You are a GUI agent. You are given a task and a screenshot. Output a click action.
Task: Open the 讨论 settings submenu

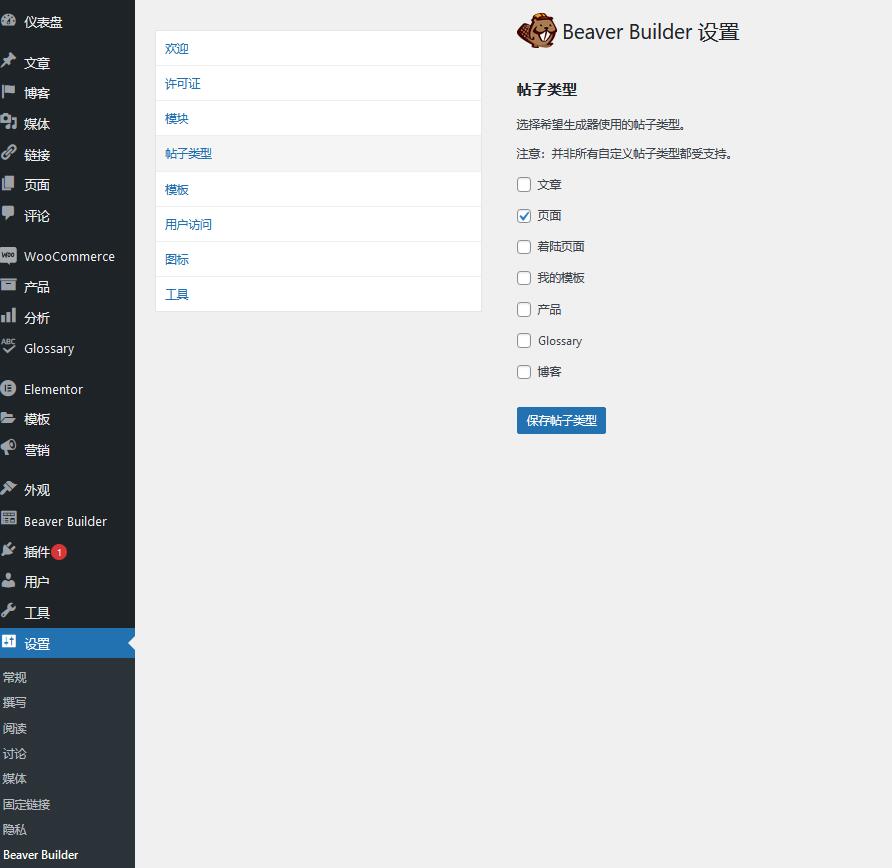pyautogui.click(x=14, y=754)
